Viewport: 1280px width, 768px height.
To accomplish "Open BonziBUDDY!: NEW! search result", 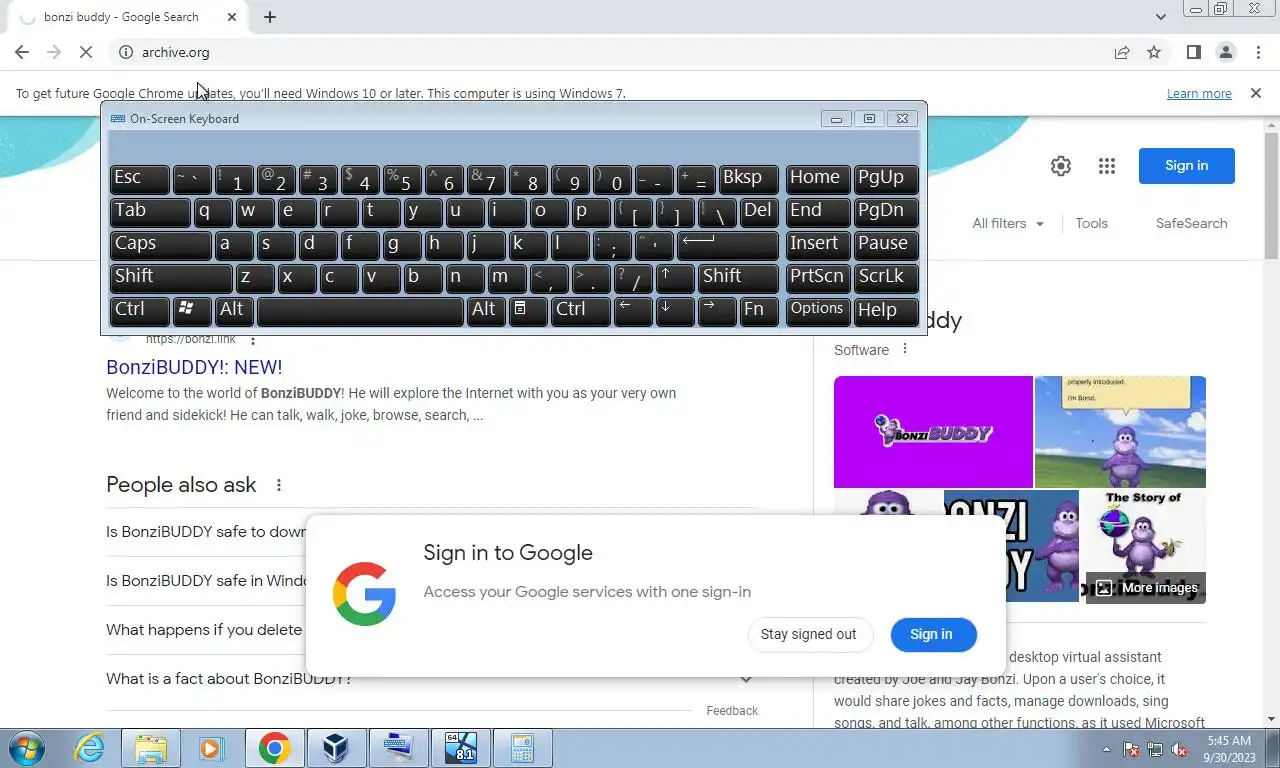I will [194, 367].
